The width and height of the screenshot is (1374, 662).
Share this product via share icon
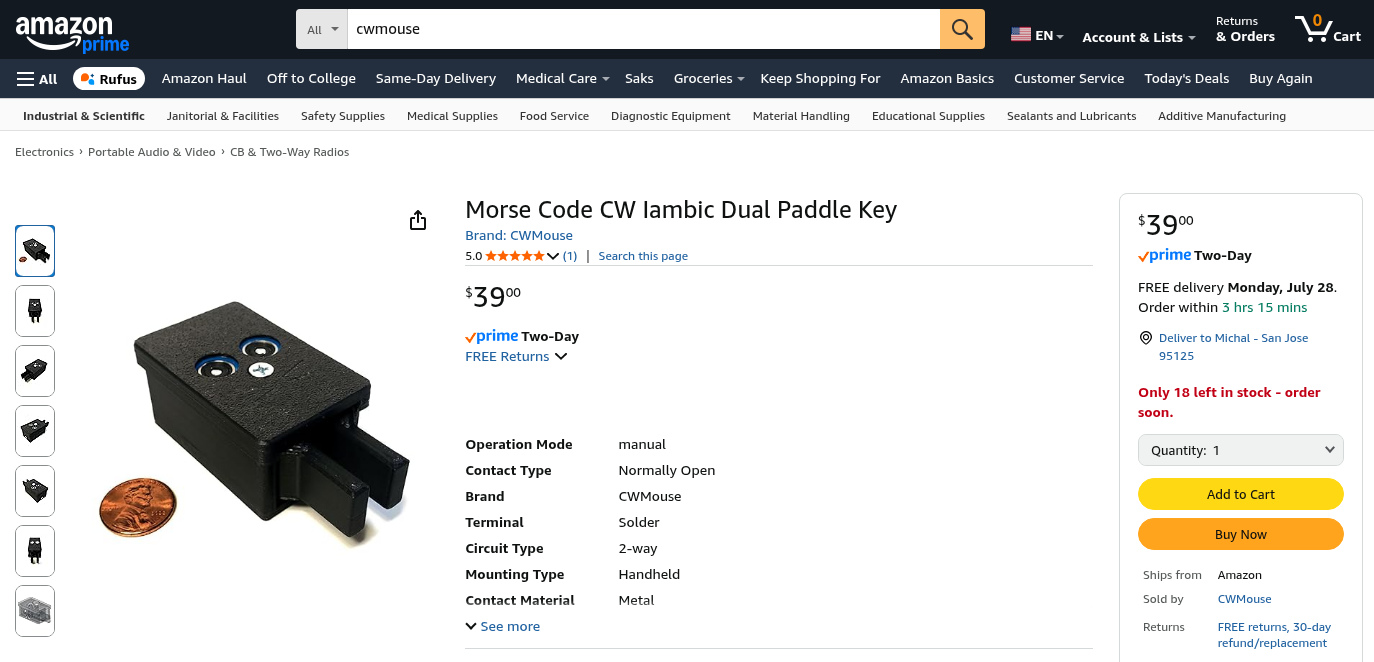[418, 220]
